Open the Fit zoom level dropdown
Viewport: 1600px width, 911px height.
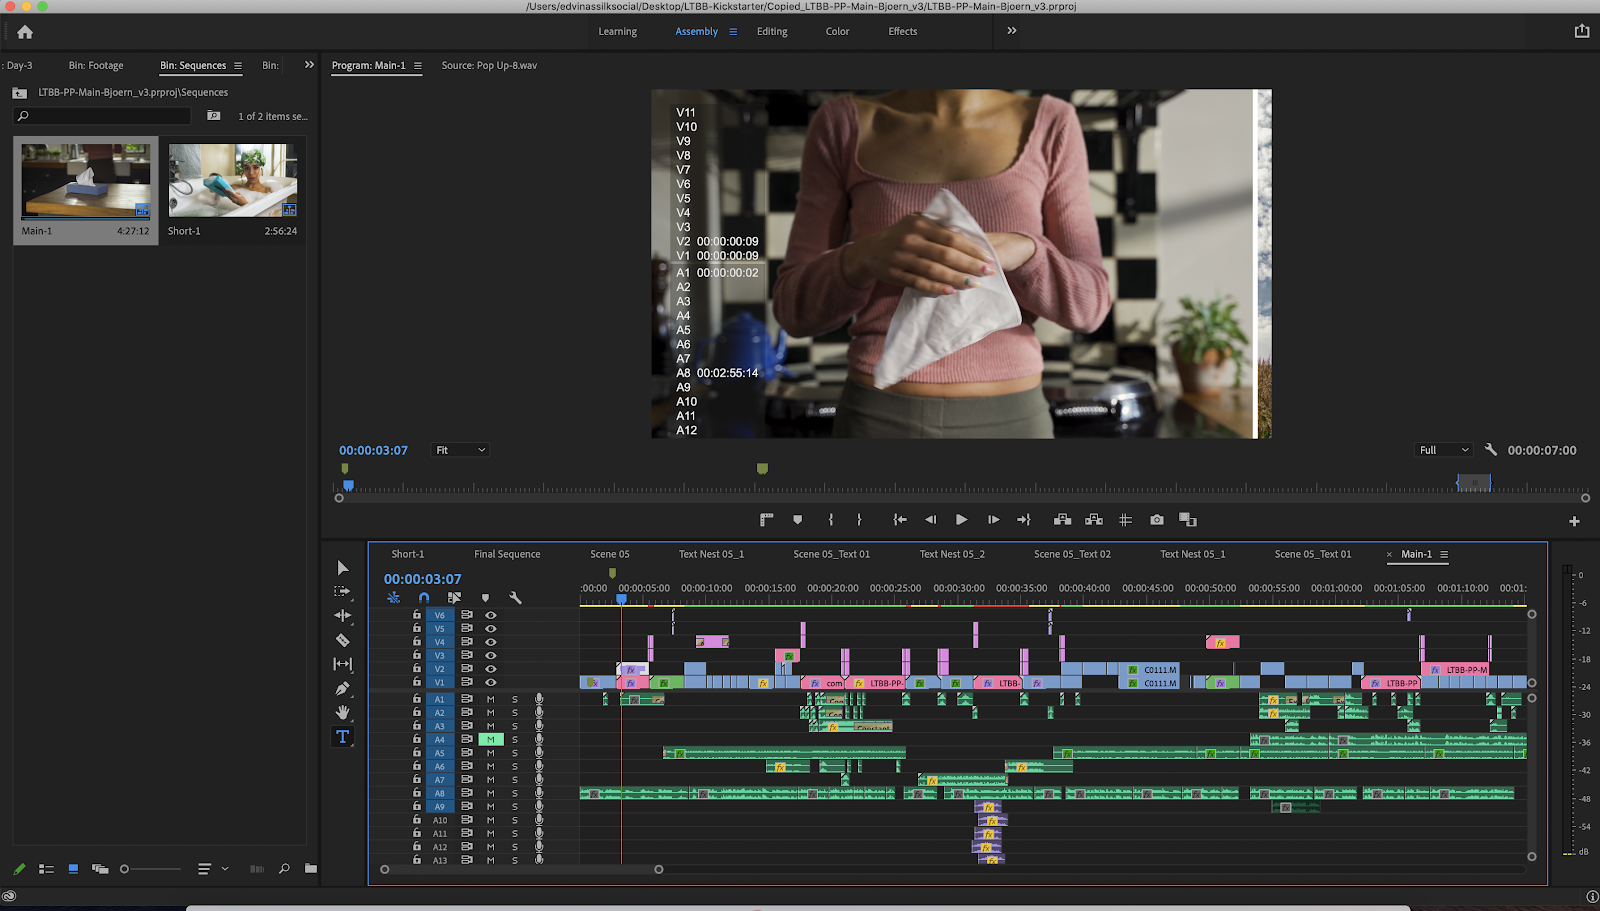460,450
